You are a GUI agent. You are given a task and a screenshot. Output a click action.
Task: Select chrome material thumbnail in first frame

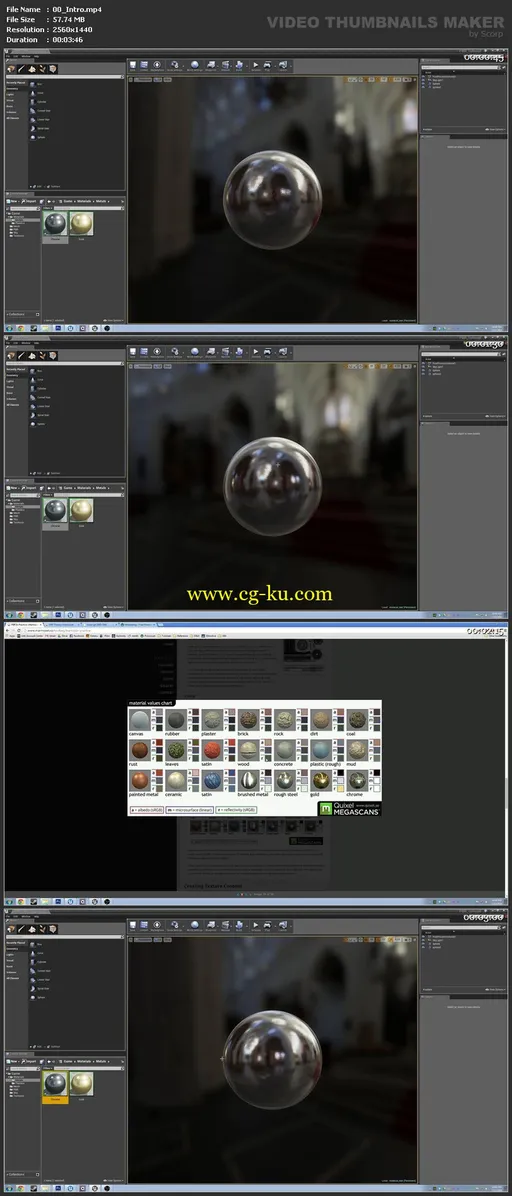[x=55, y=226]
